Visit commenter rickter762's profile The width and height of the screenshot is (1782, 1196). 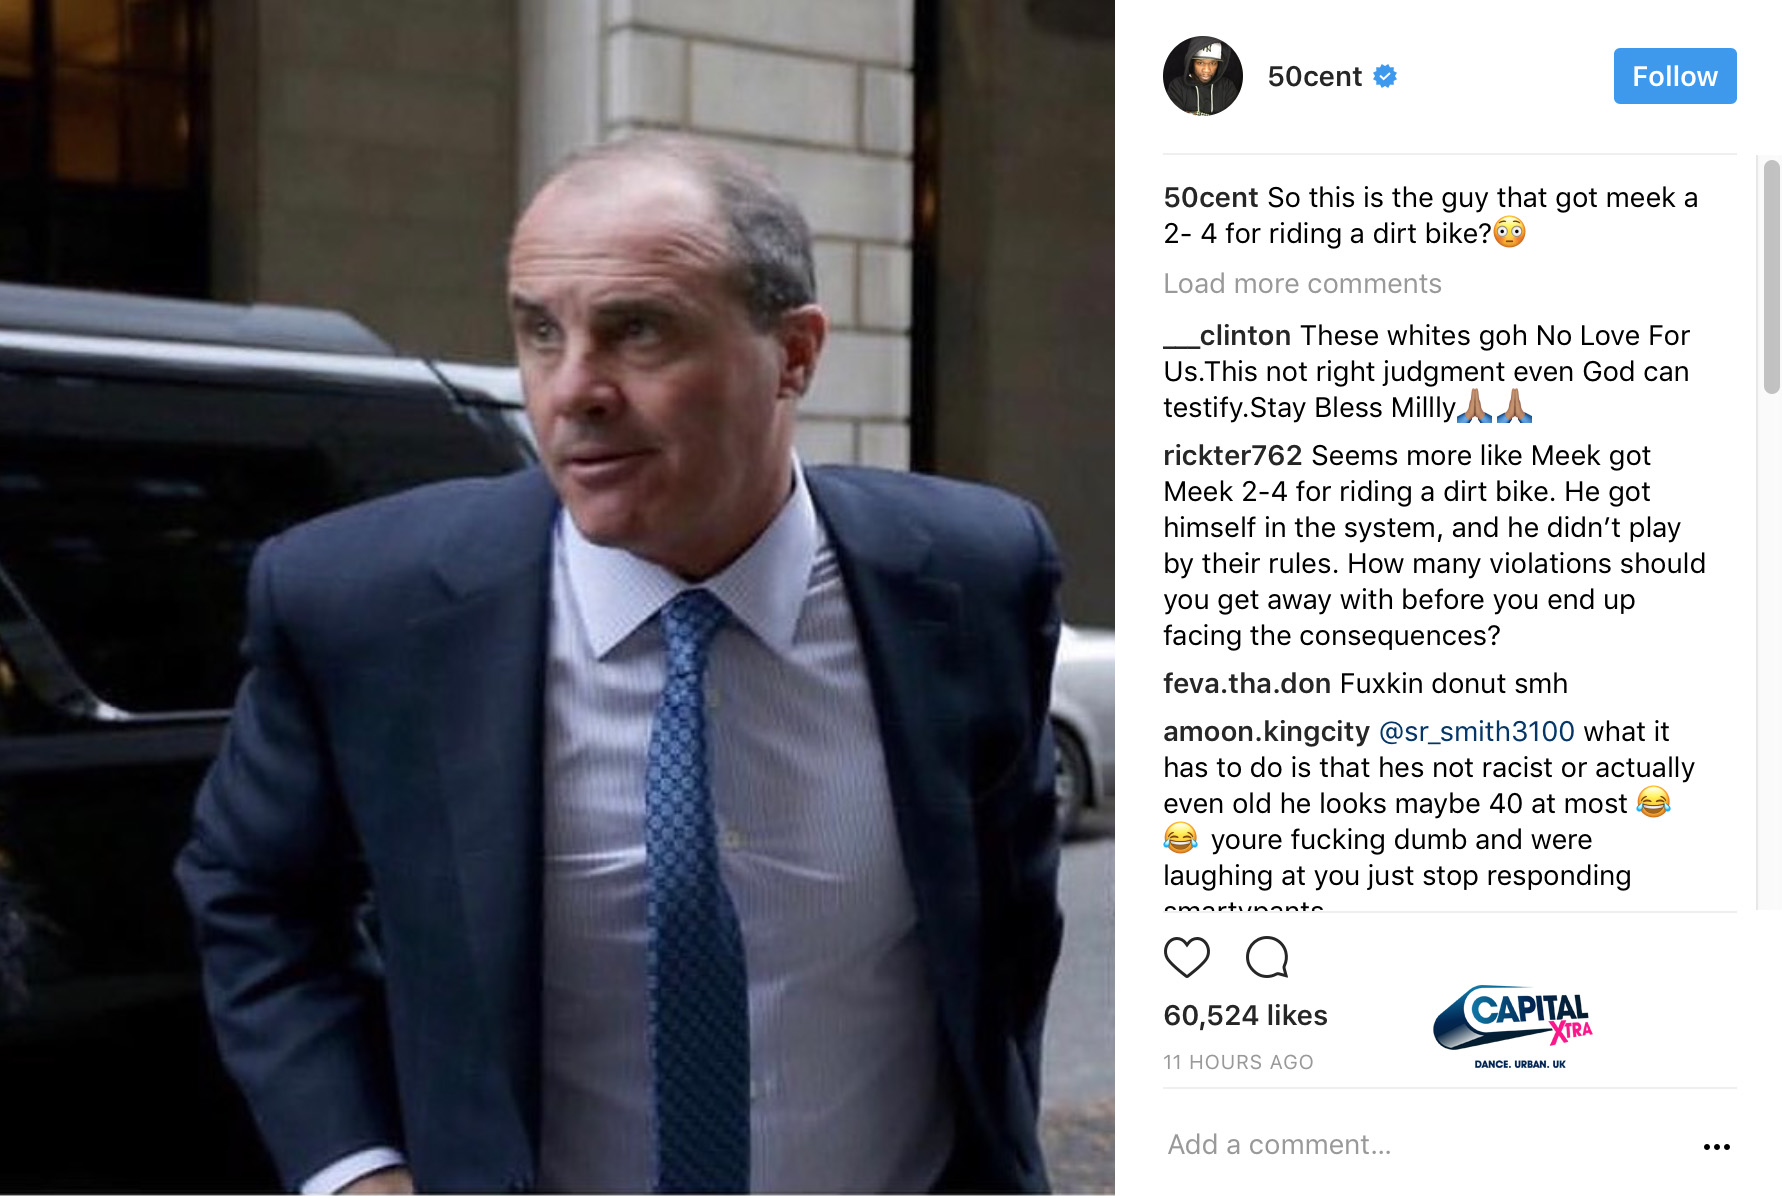[x=1232, y=456]
